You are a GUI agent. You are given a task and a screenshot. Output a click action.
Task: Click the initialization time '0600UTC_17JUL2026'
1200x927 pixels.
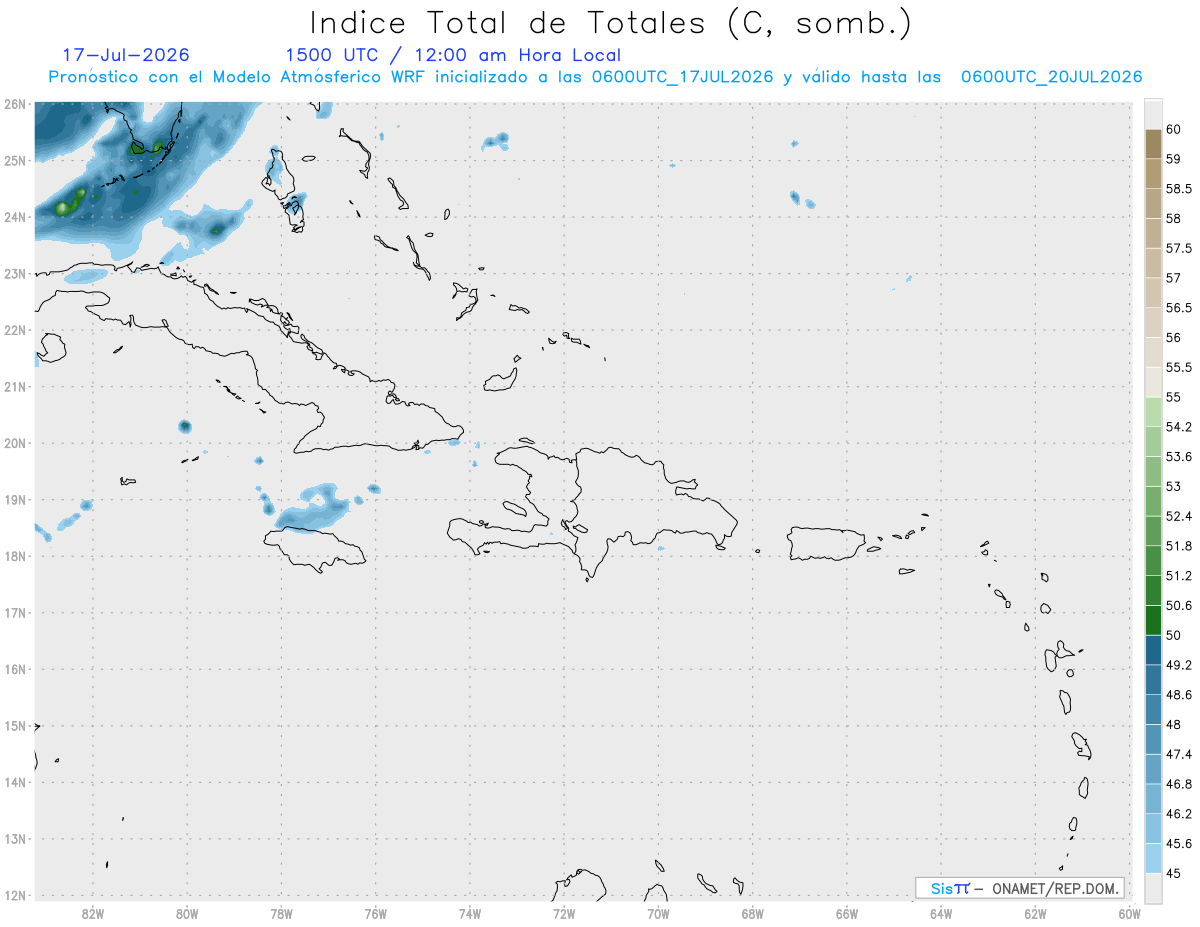tap(683, 77)
